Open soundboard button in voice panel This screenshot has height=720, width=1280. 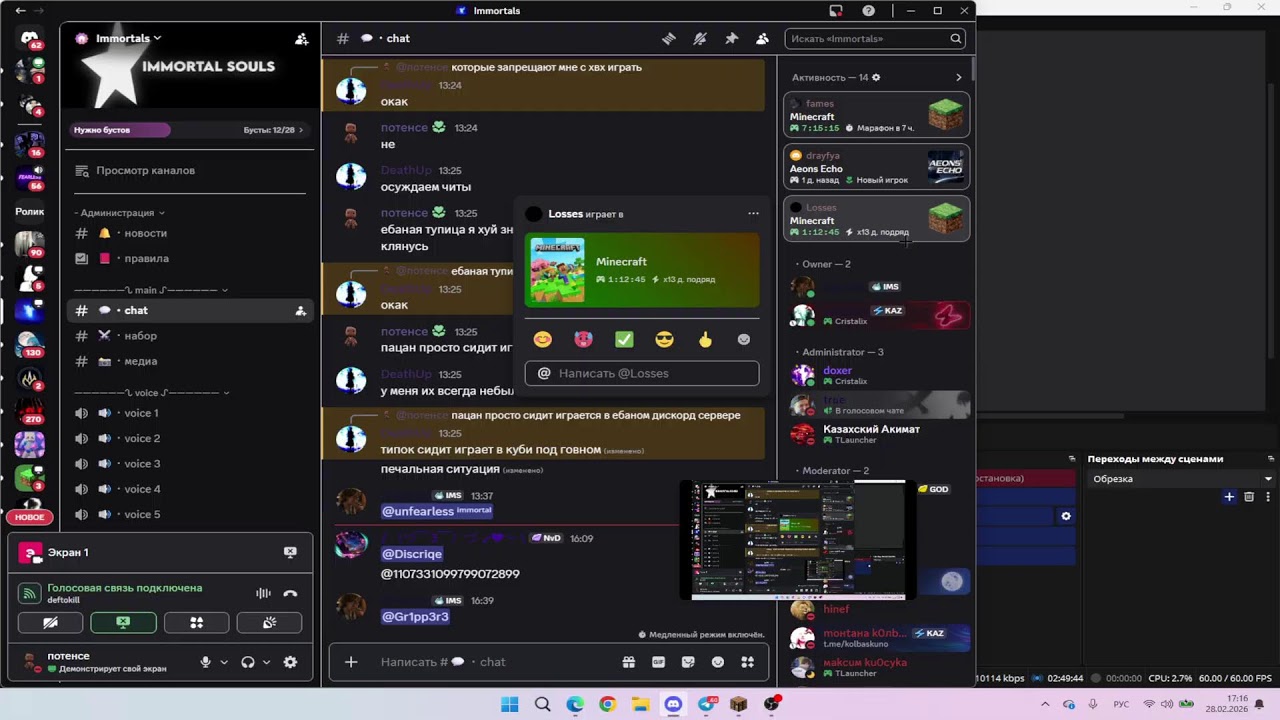(x=269, y=622)
